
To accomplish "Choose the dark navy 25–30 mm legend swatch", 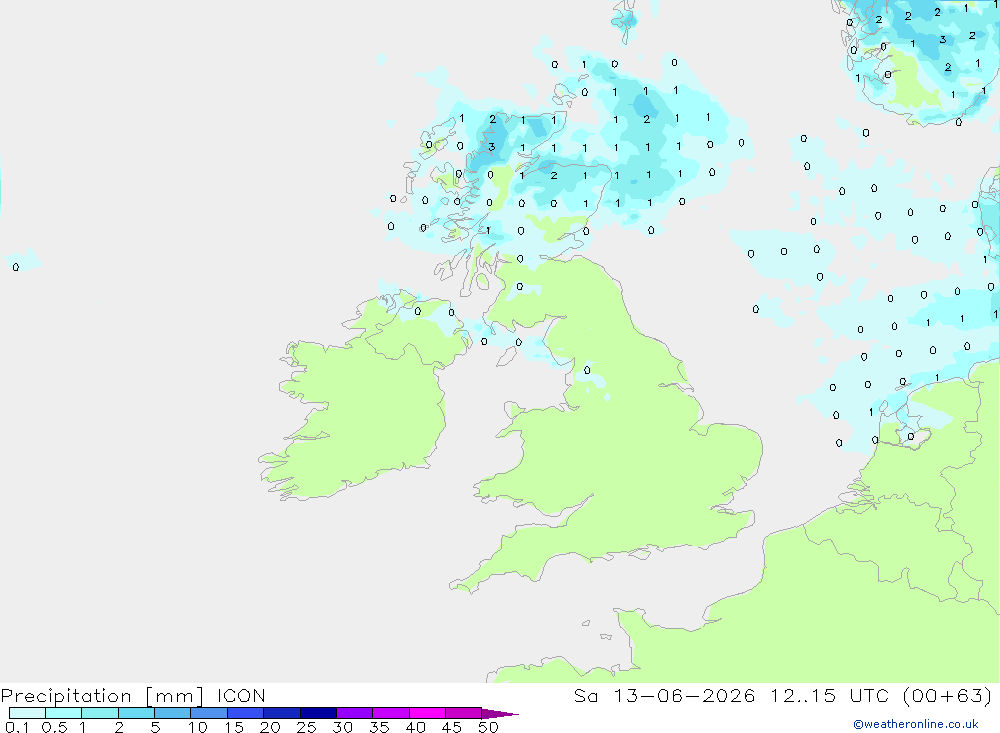I will [x=318, y=713].
